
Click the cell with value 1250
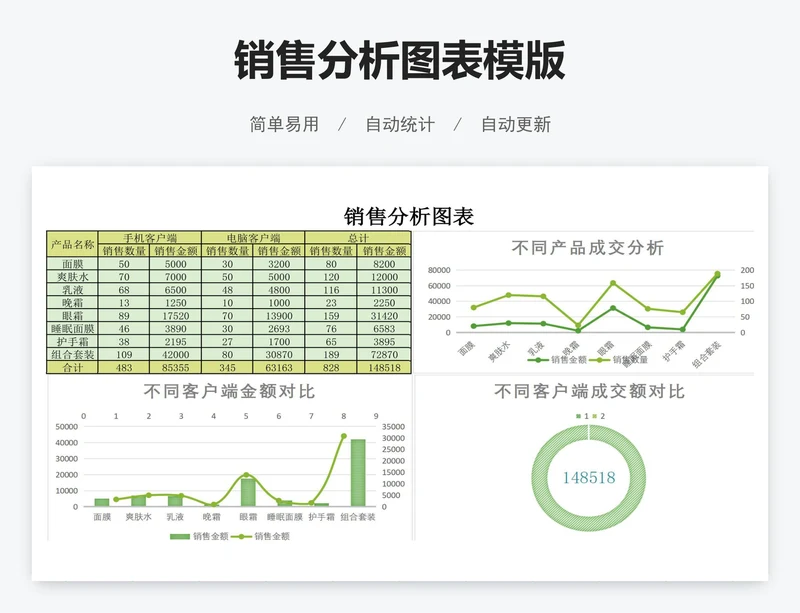click(x=176, y=303)
